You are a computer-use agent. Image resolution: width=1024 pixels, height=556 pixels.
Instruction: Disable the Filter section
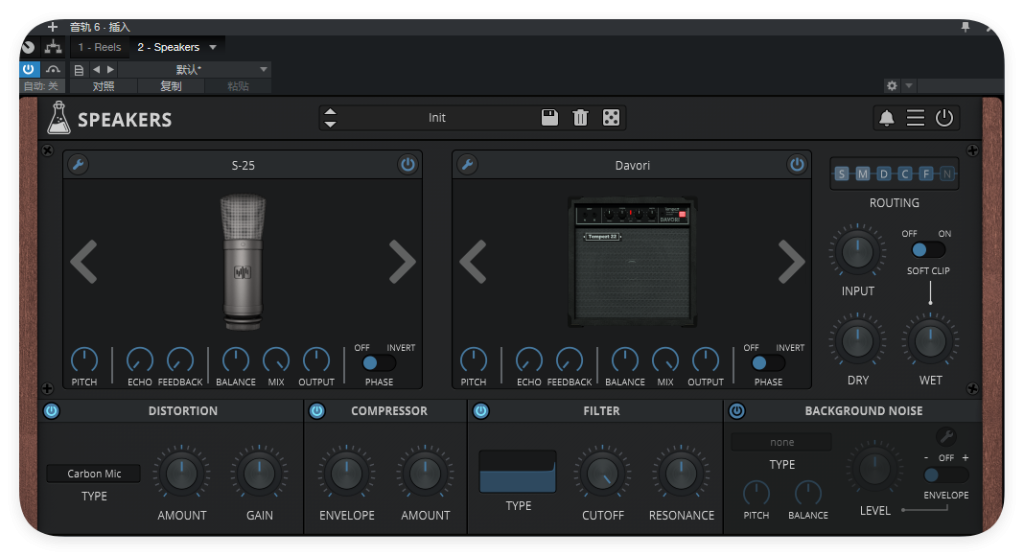(481, 411)
